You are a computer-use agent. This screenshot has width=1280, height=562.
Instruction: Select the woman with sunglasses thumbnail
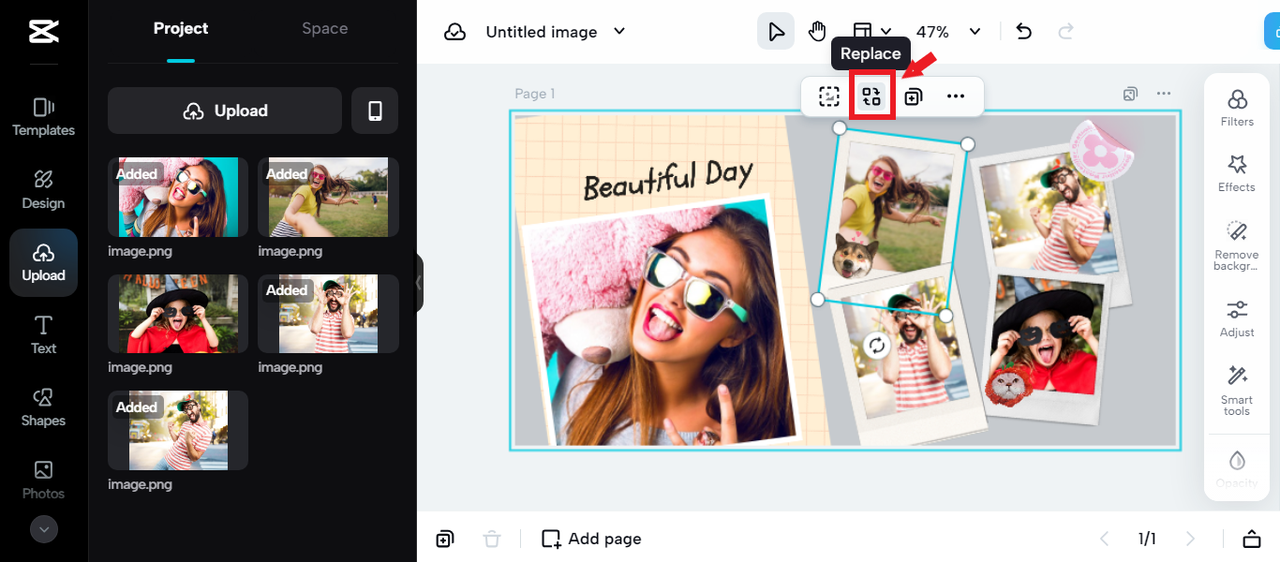178,197
